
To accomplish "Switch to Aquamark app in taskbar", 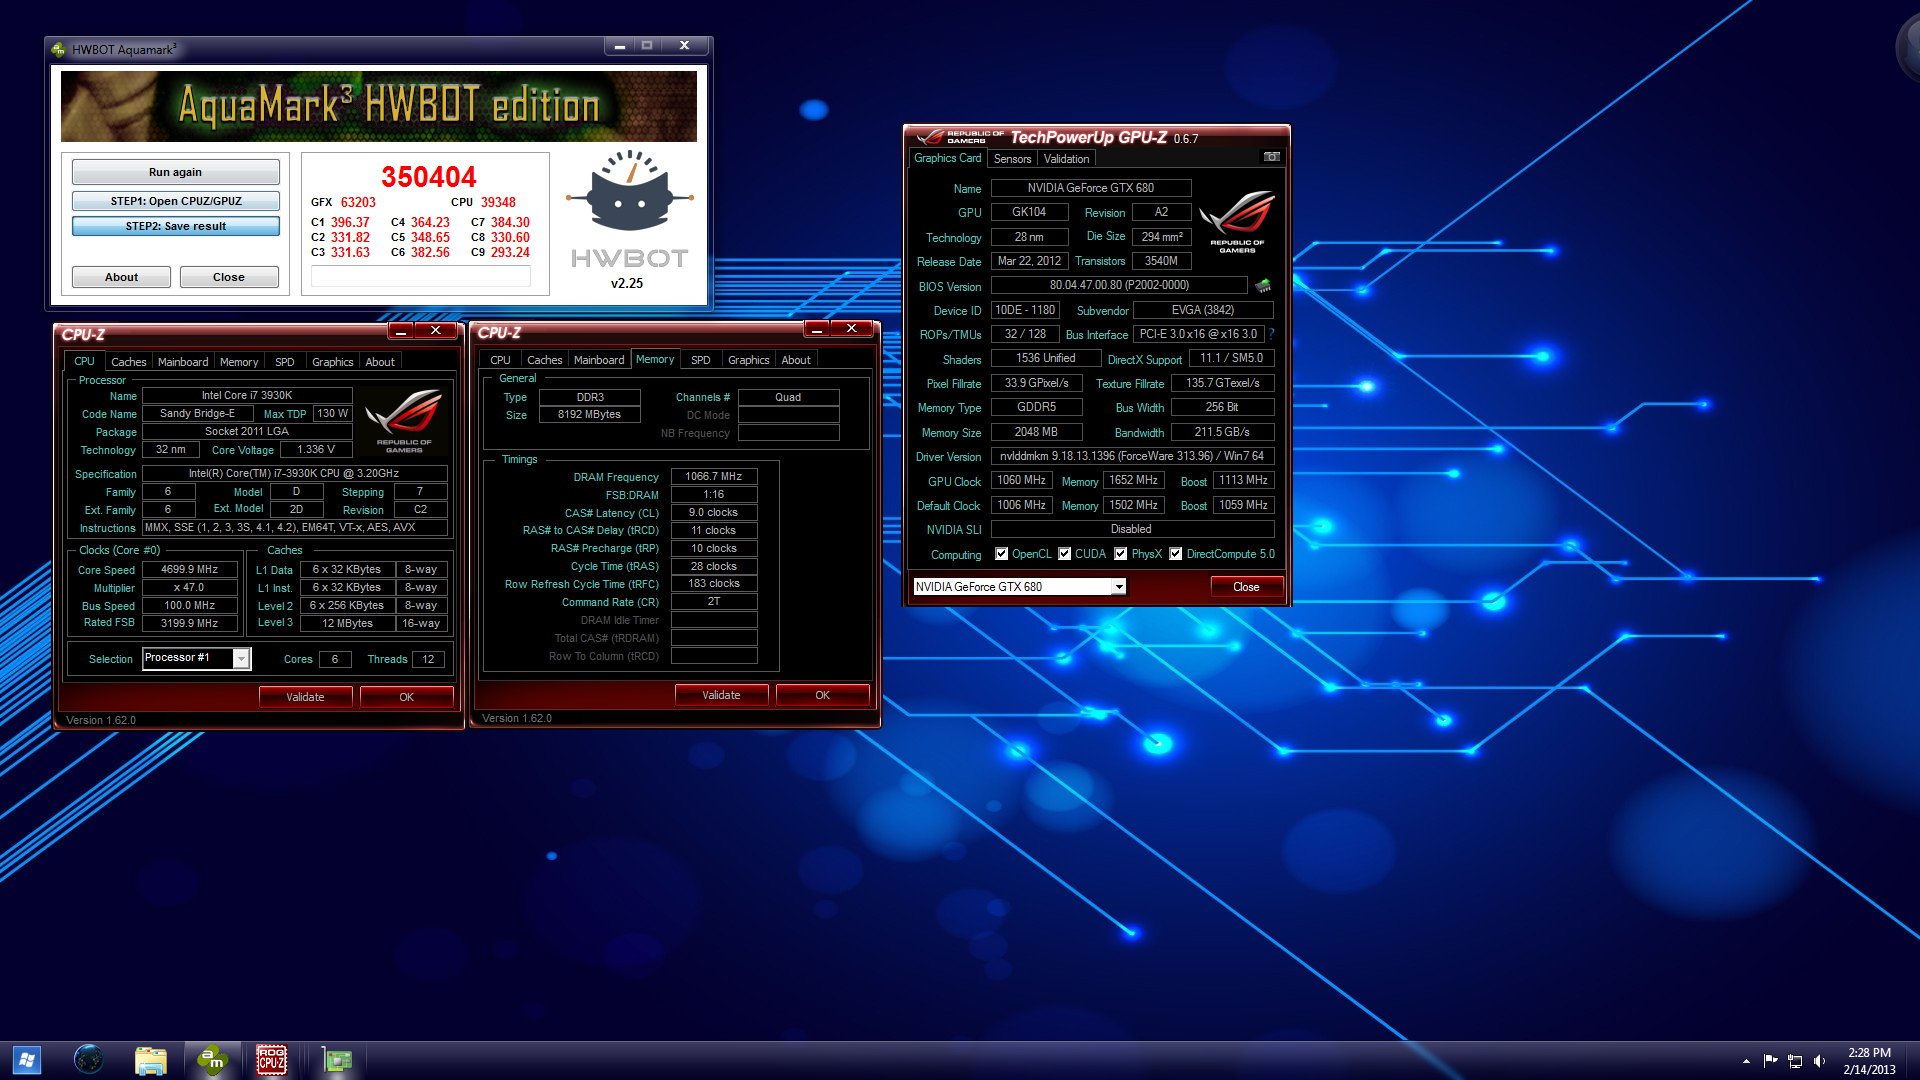I will click(x=212, y=1060).
